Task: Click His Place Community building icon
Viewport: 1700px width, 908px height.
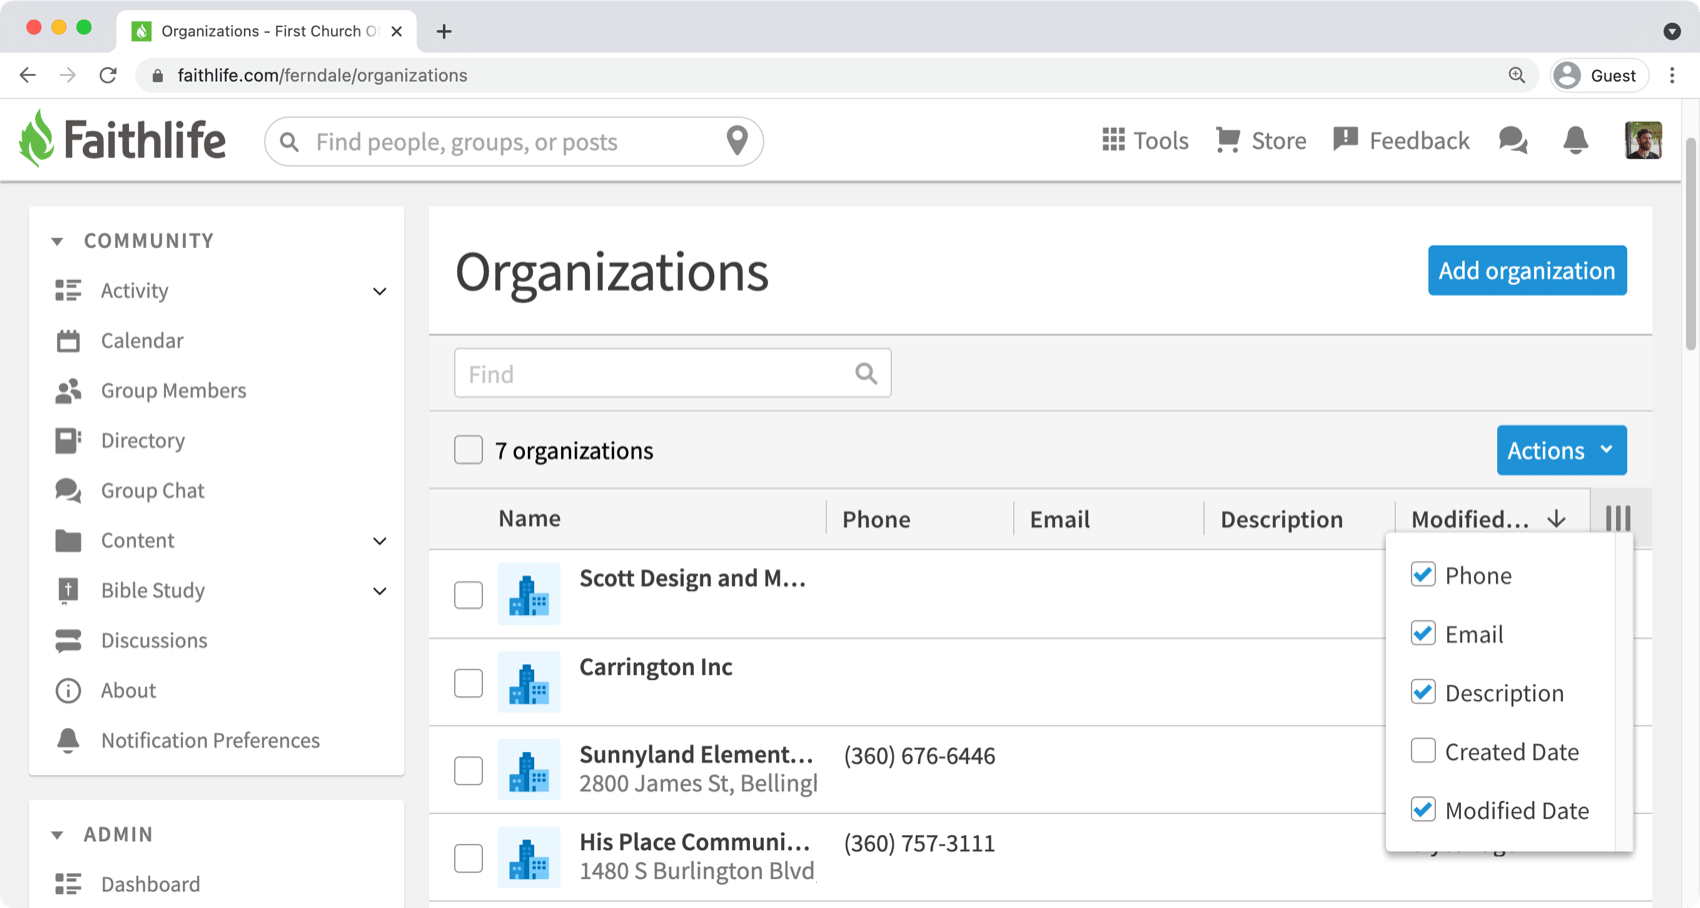Action: point(529,858)
